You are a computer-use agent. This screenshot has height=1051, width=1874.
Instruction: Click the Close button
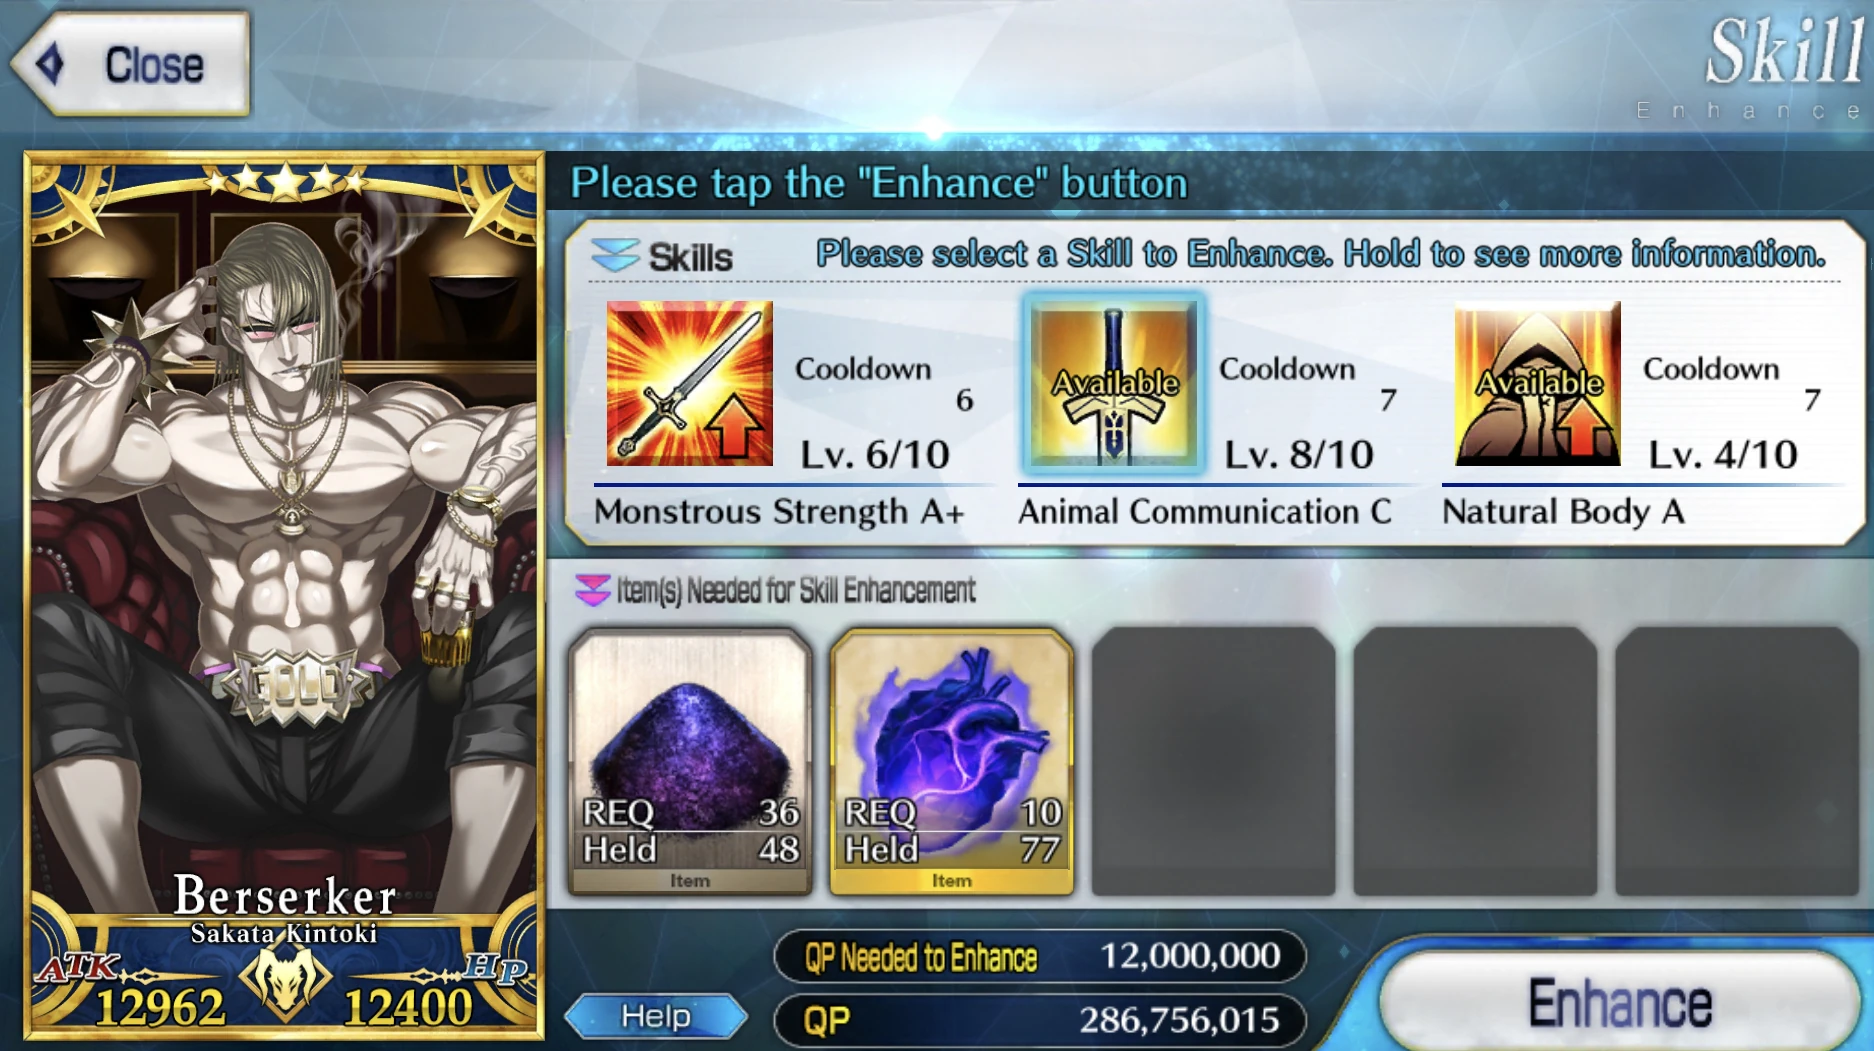(x=131, y=65)
